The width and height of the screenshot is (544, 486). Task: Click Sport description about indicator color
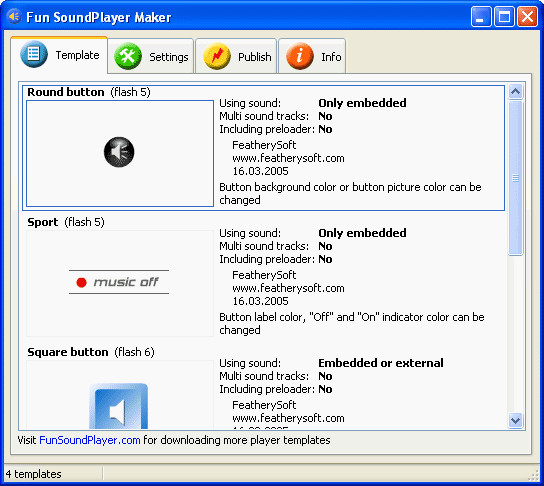[352, 324]
